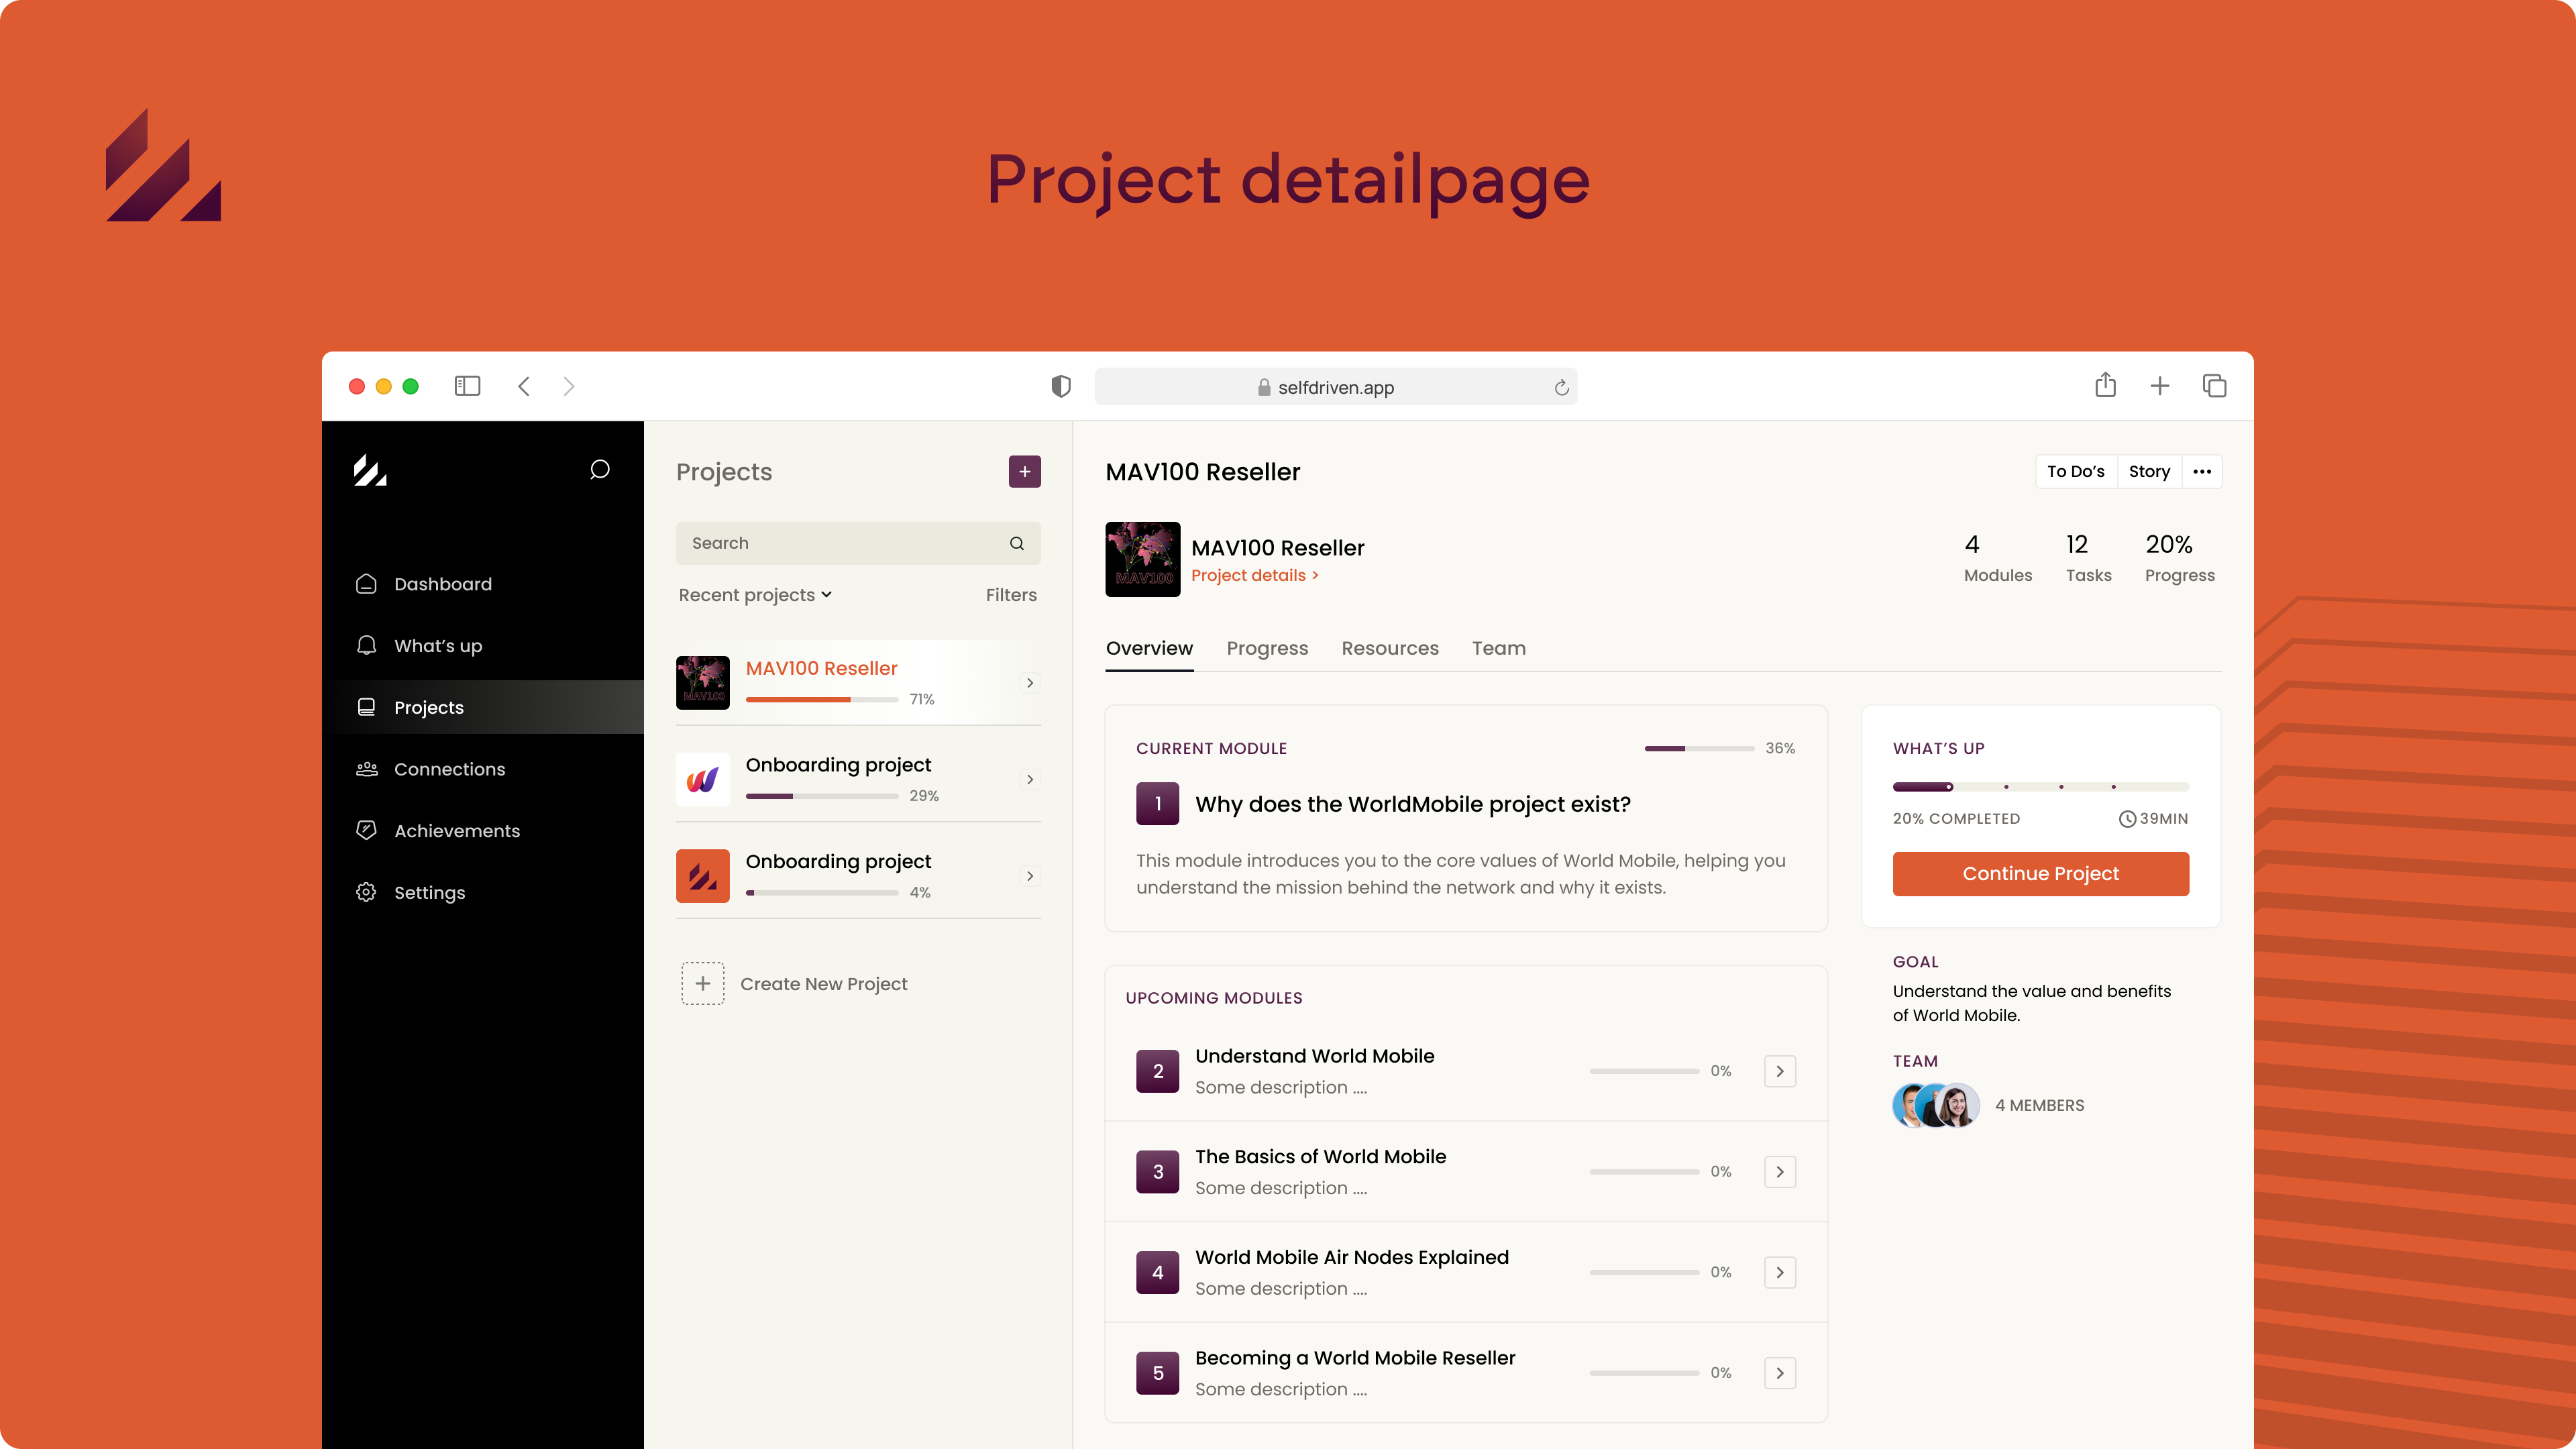Click the module number 4 badge
Image resolution: width=2576 pixels, height=1449 pixels.
1158,1272
